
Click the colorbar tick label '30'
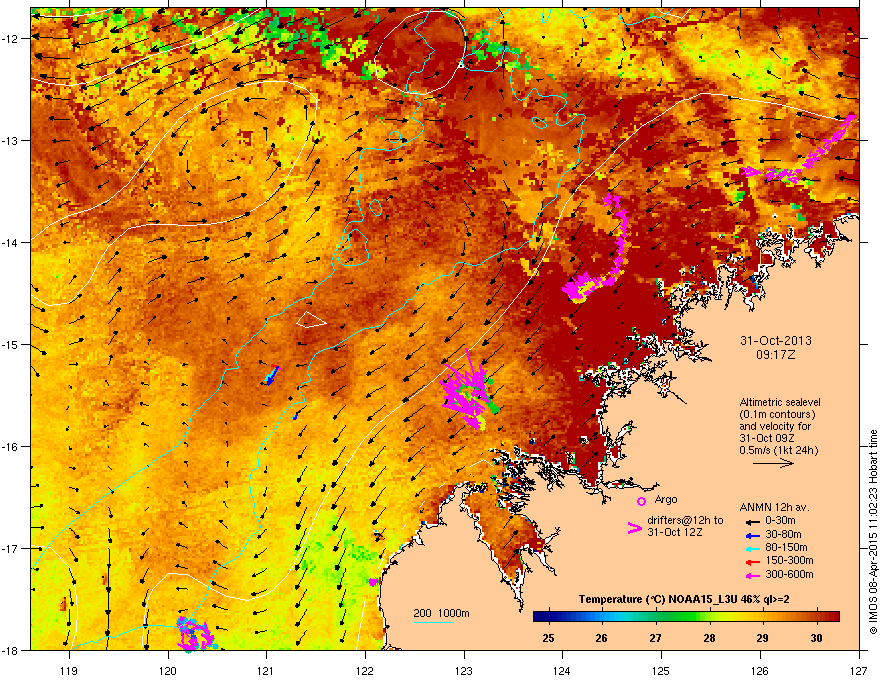click(x=817, y=638)
